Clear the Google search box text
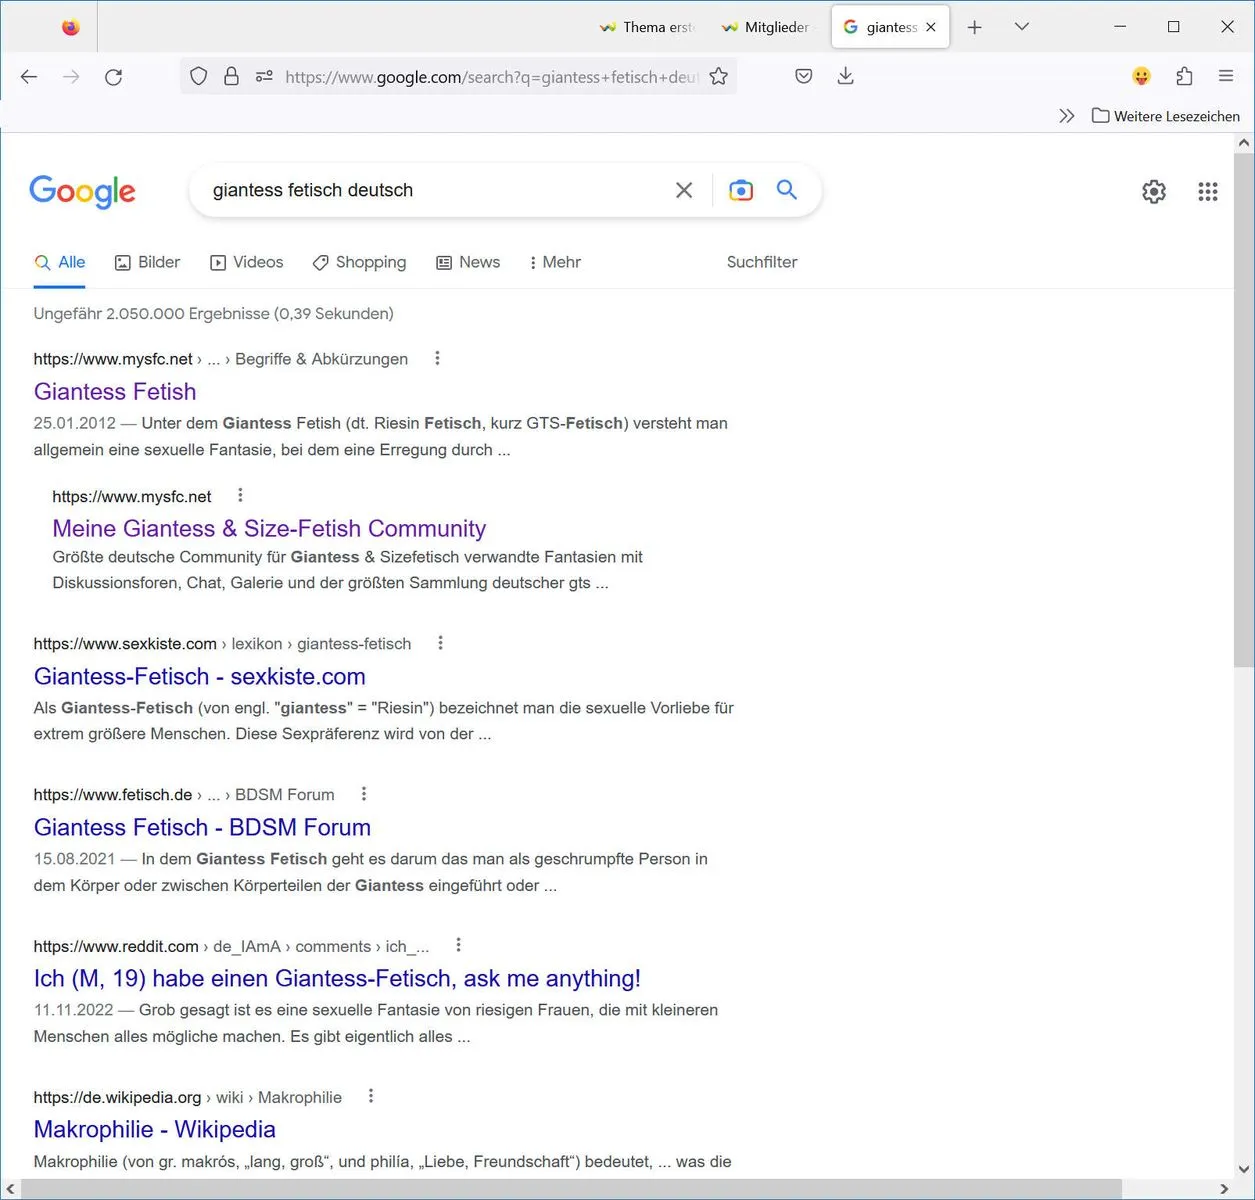This screenshot has width=1255, height=1200. pos(684,190)
